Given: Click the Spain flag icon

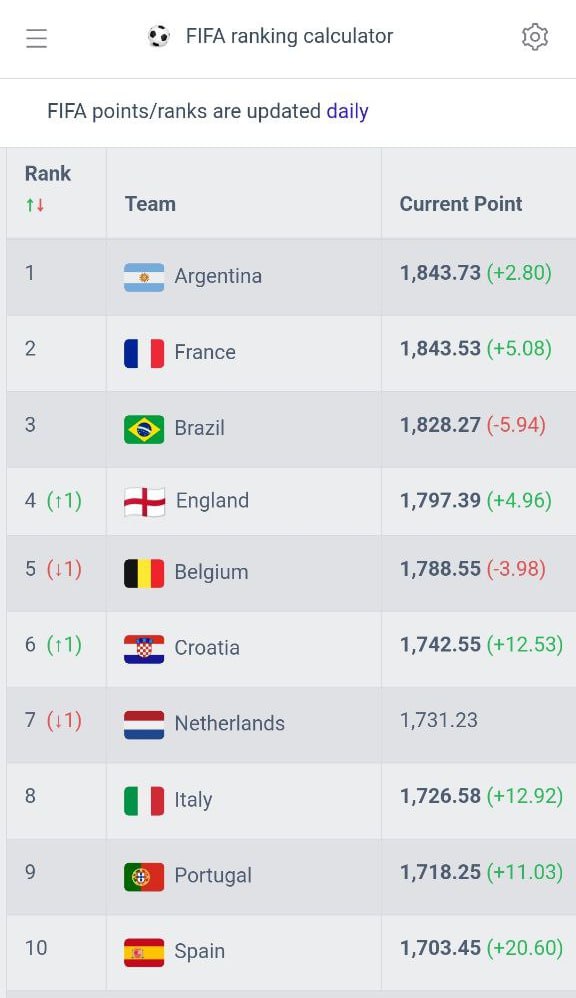Looking at the screenshot, I should 144,952.
